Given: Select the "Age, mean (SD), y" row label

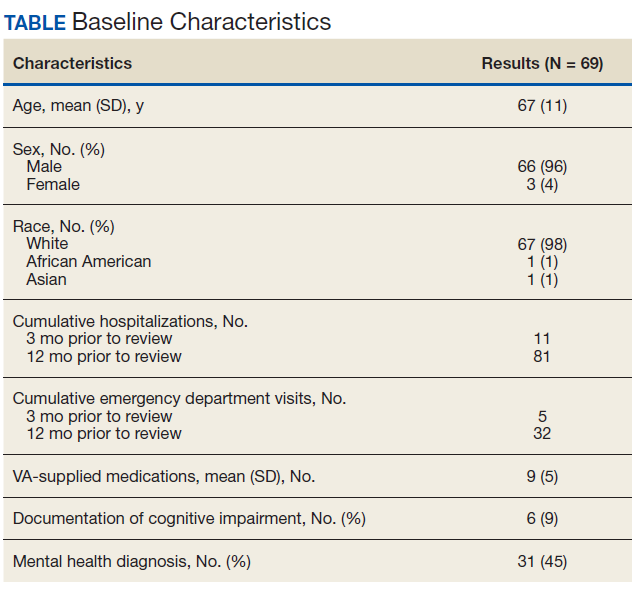Looking at the screenshot, I should click(78, 105).
